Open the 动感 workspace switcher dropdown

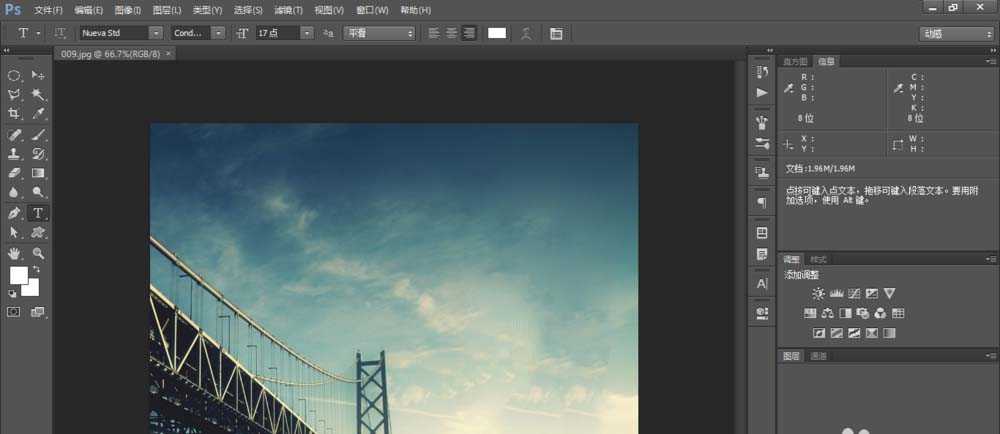955,33
